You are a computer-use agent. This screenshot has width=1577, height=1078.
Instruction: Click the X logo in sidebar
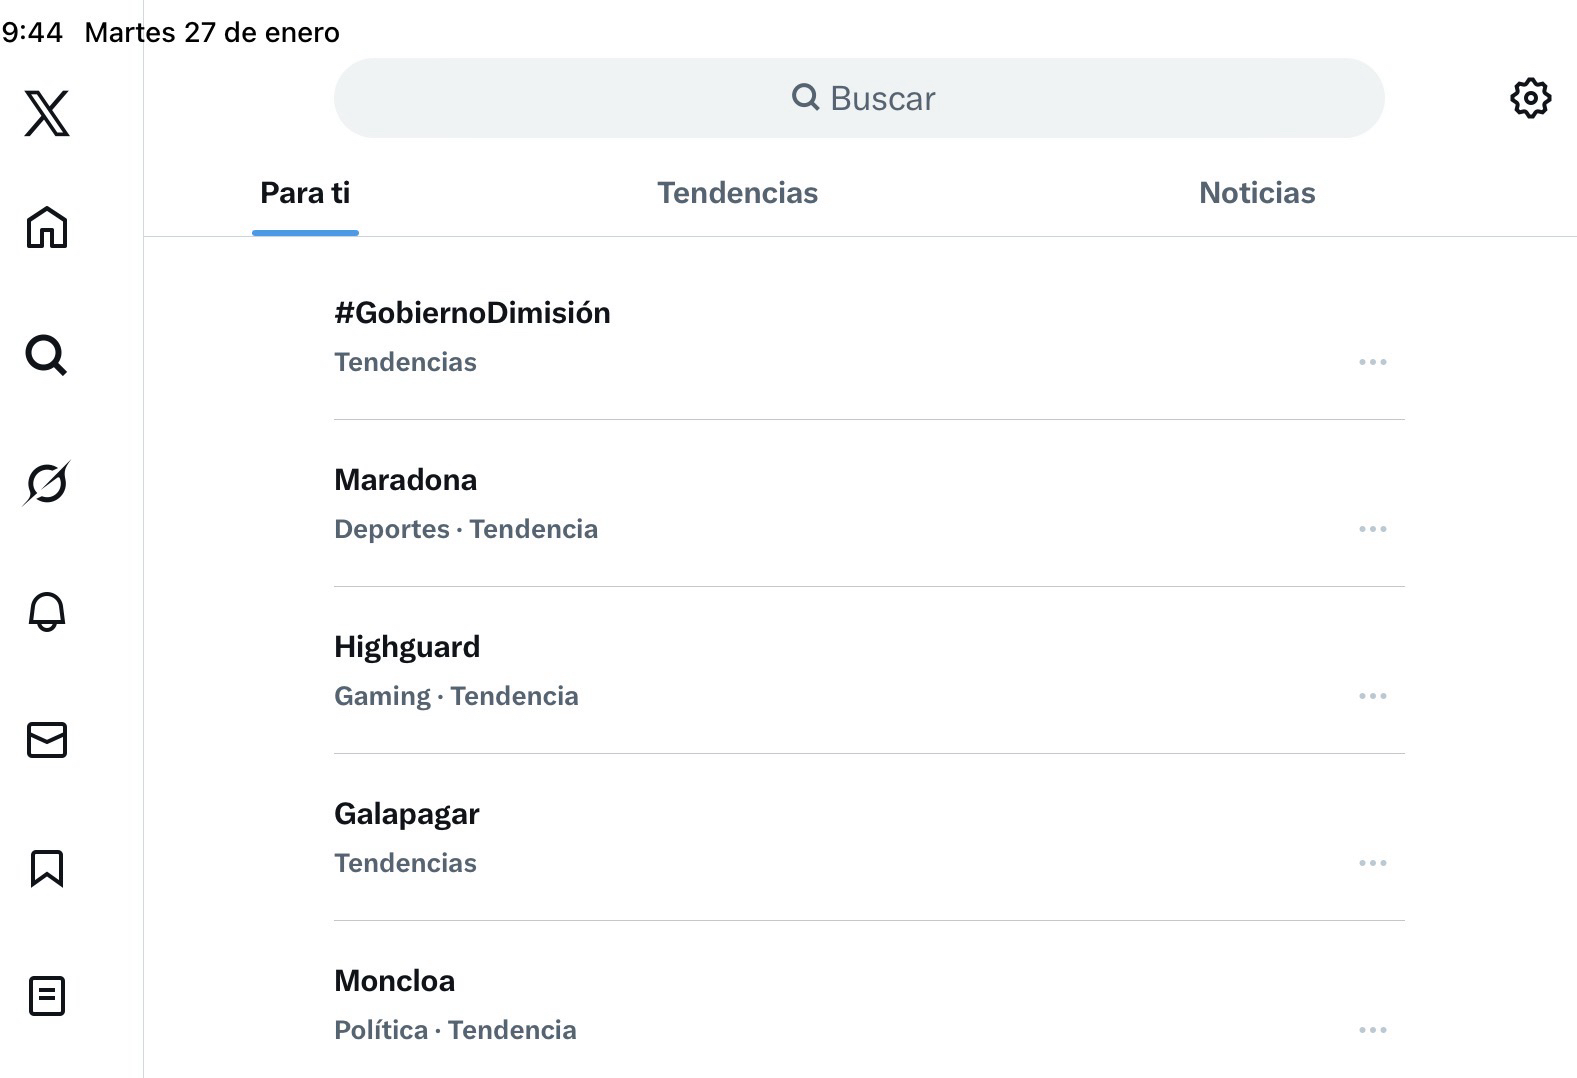[x=47, y=113]
